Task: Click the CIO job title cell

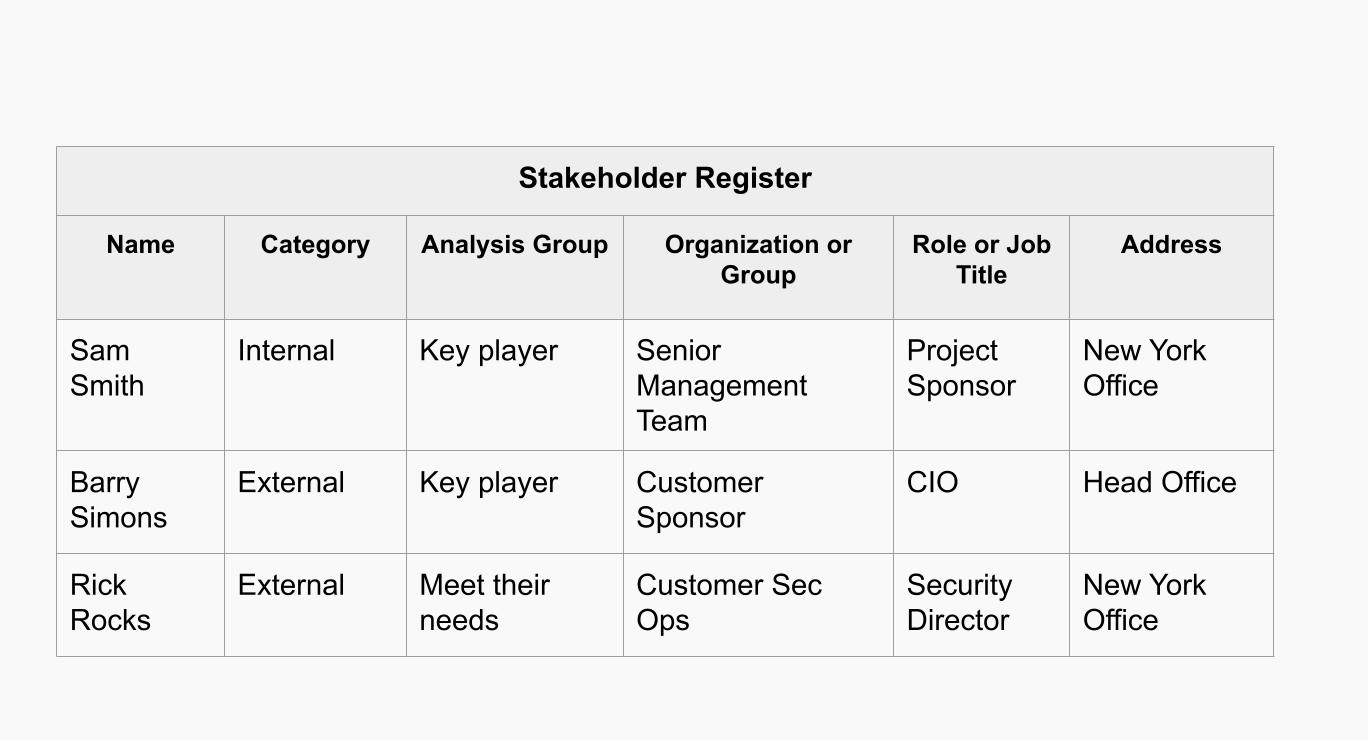Action: point(932,483)
